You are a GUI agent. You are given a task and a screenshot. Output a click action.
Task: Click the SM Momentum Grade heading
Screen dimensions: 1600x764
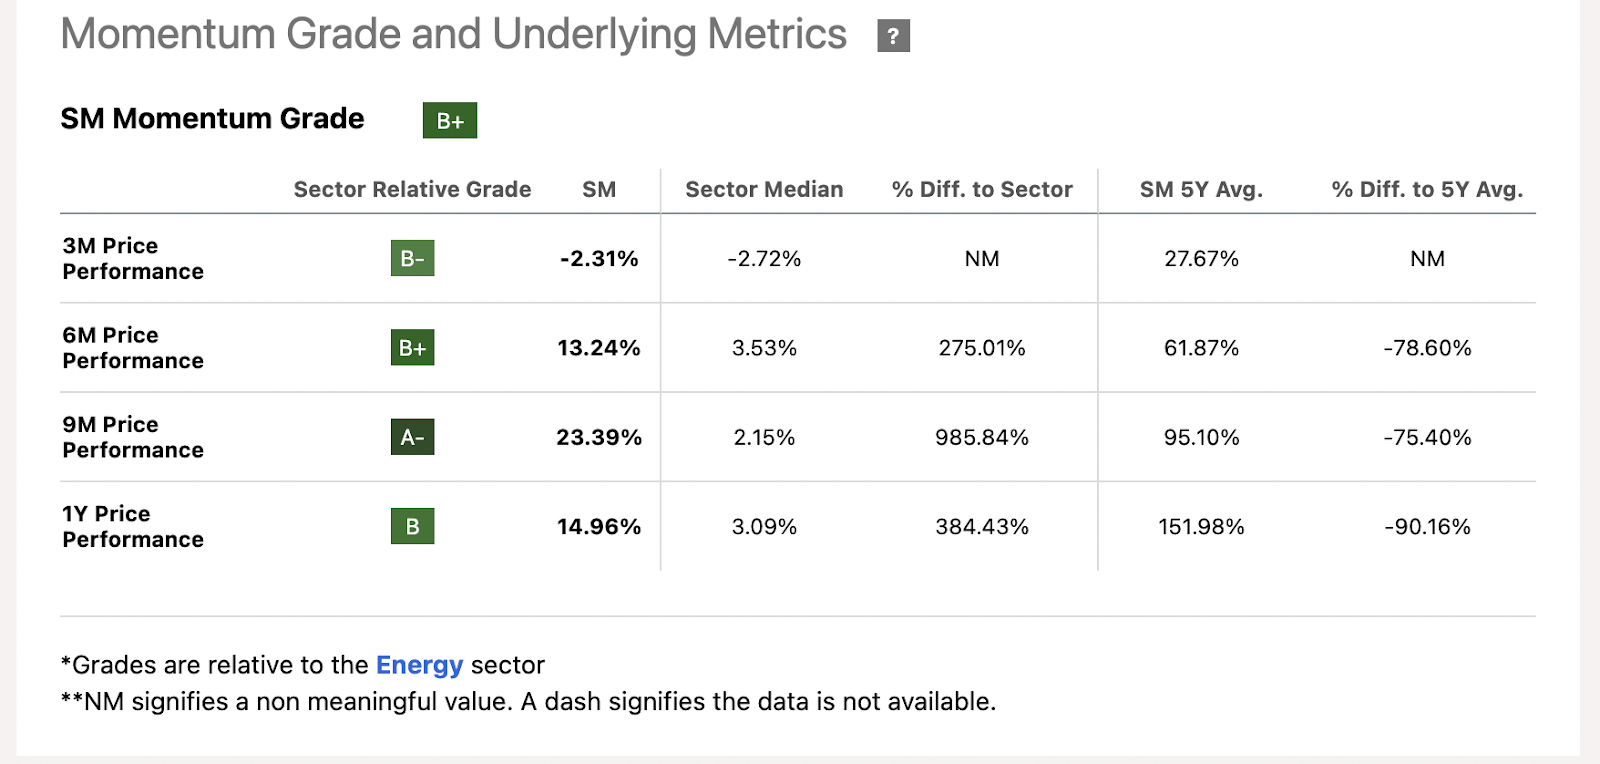click(212, 119)
